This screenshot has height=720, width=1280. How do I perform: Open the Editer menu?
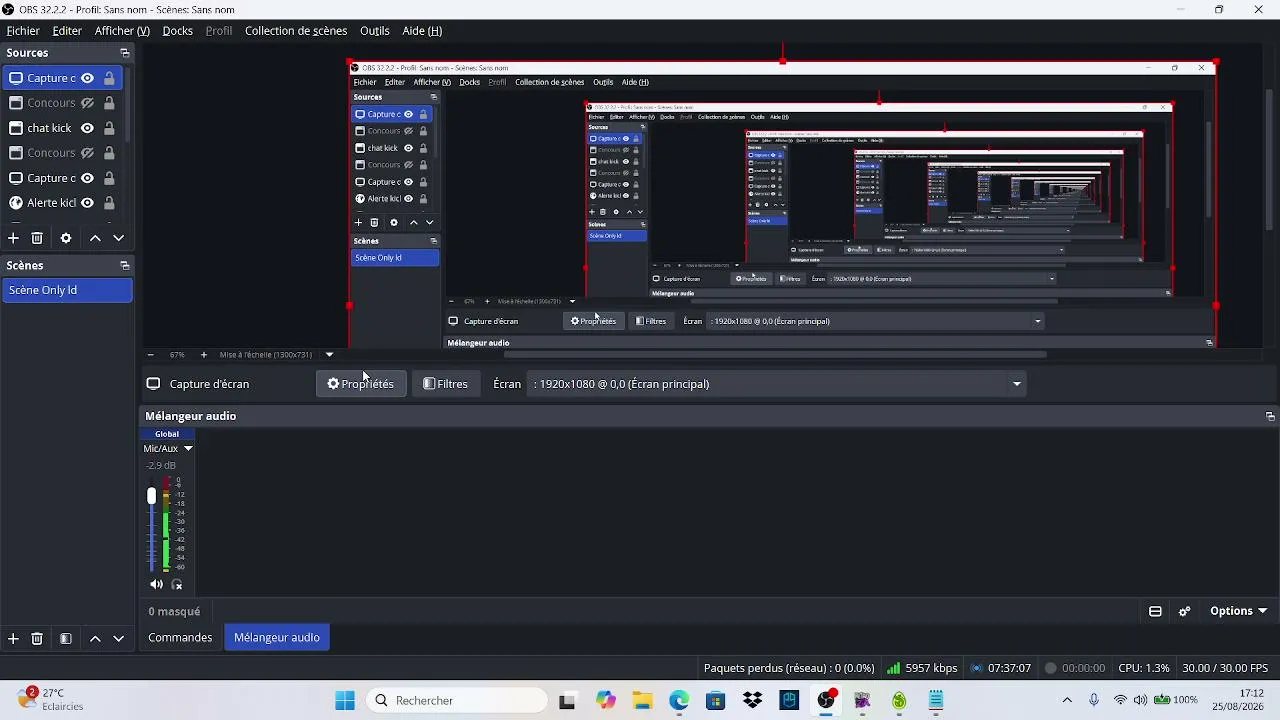67,31
